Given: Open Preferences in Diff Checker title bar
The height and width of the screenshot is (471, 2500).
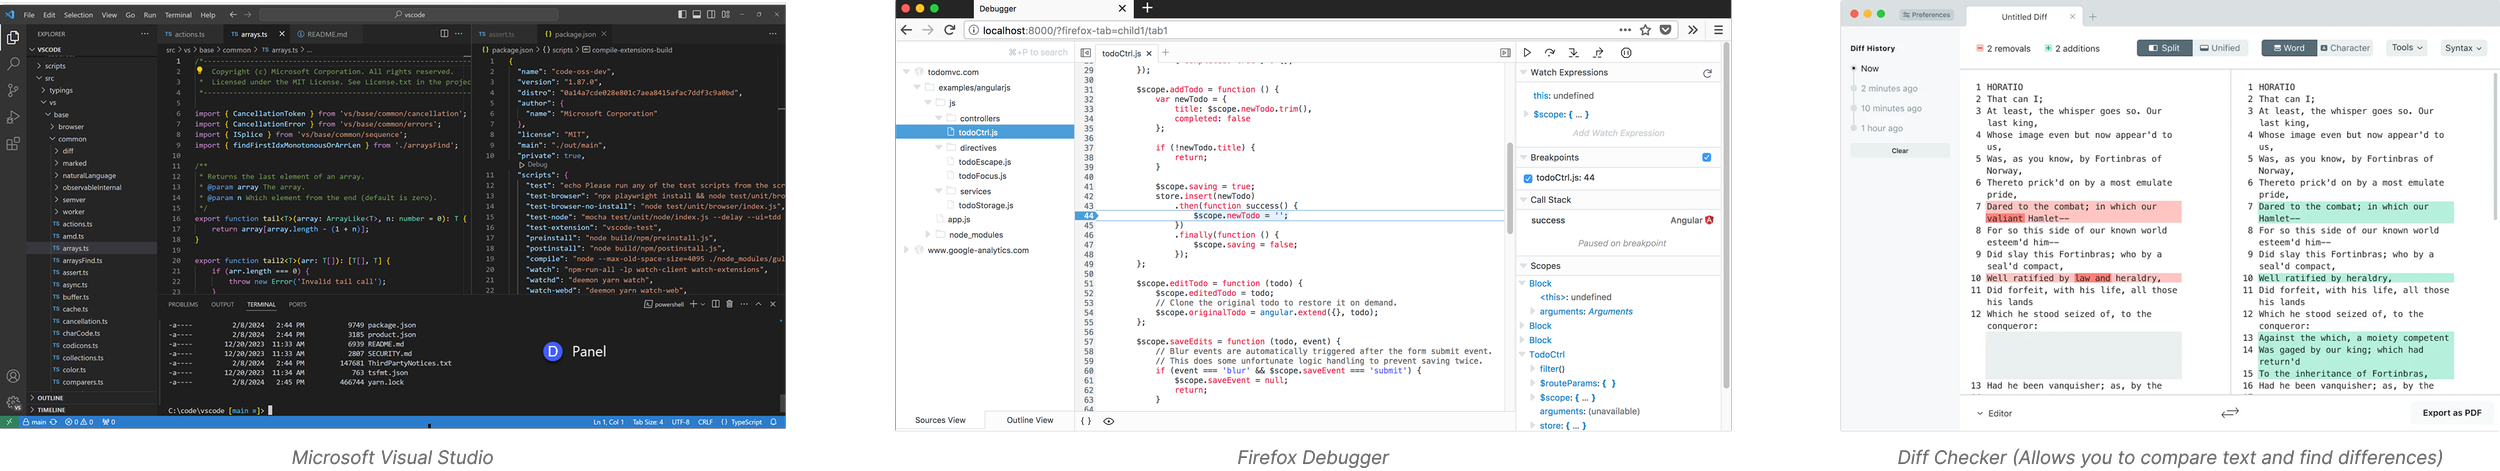Looking at the screenshot, I should pyautogui.click(x=1925, y=15).
